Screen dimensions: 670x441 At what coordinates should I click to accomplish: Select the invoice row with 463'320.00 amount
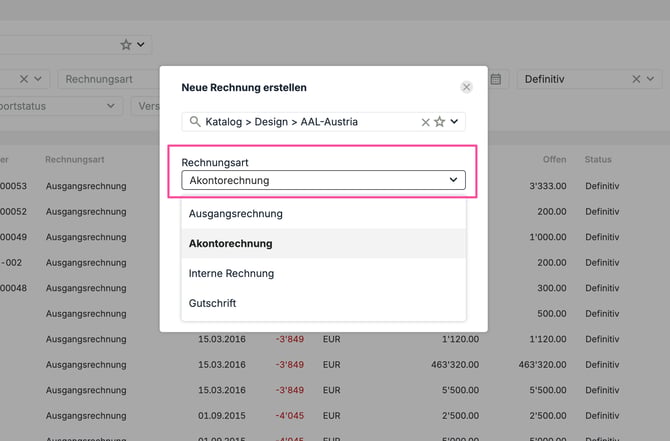[335, 365]
